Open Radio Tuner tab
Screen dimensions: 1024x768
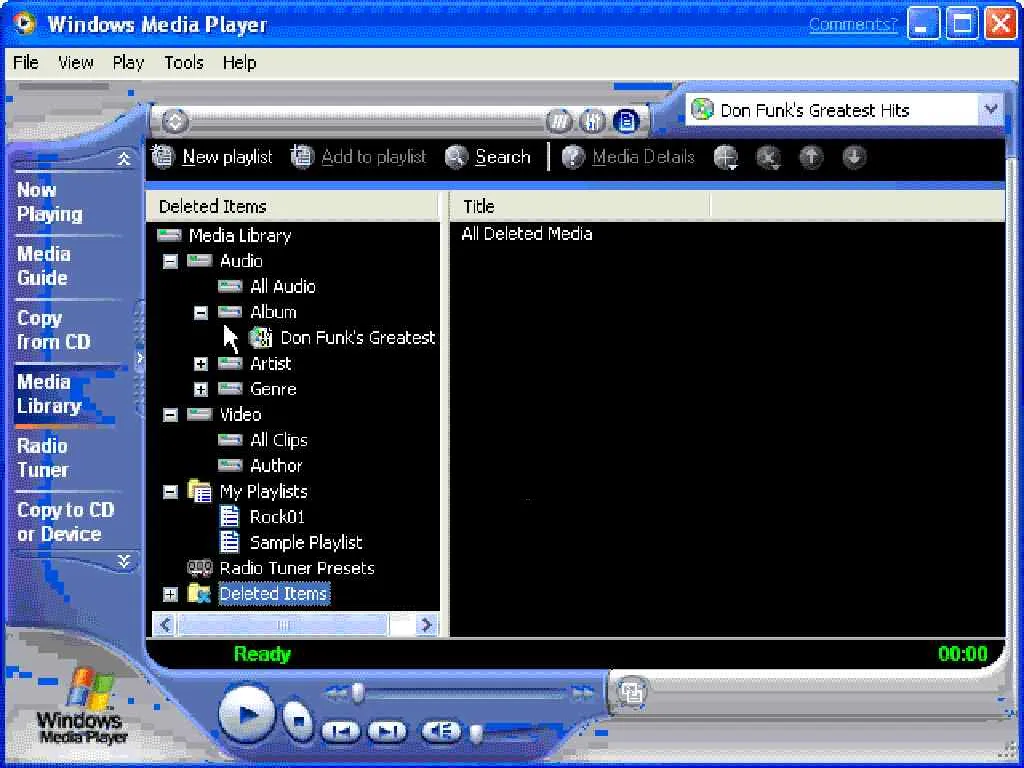42,458
